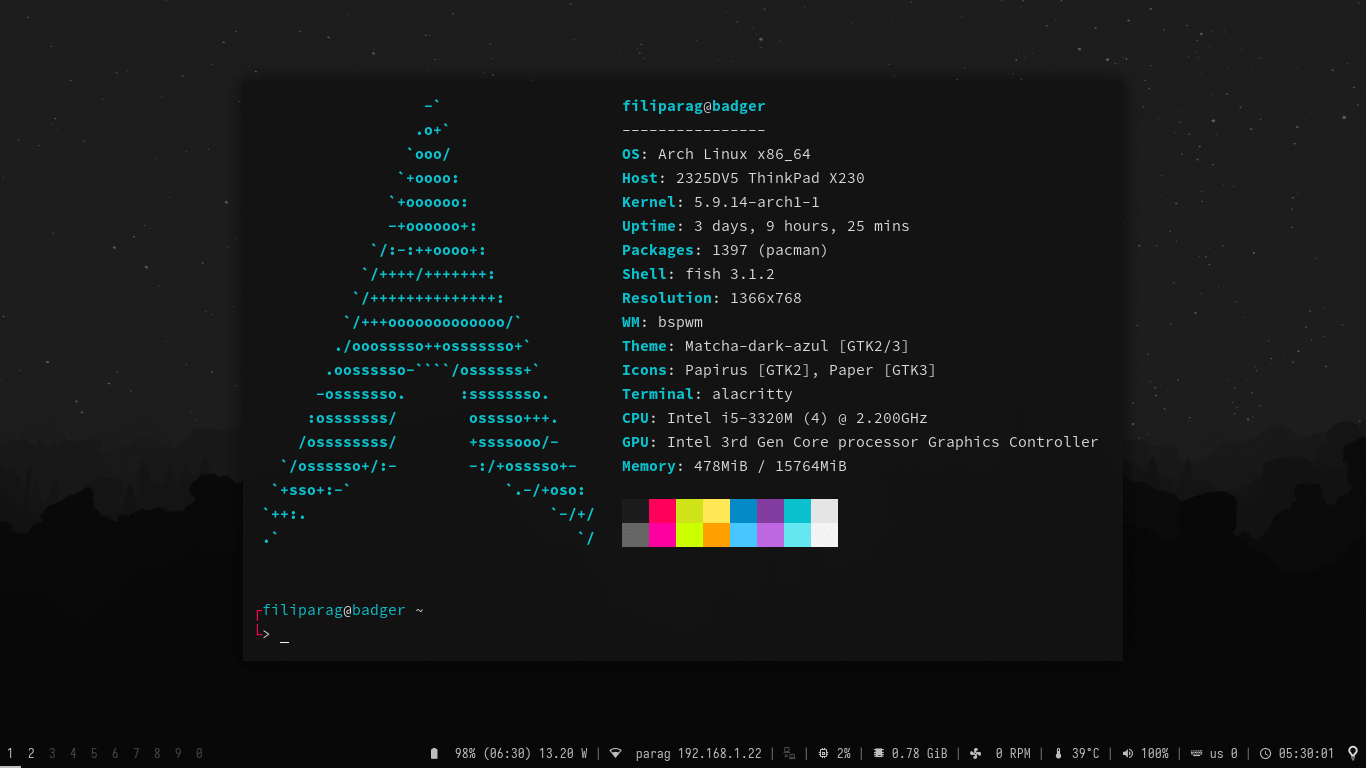Click the Wi-Fi signal icon in polybar
The height and width of the screenshot is (768, 1366).
tap(615, 753)
